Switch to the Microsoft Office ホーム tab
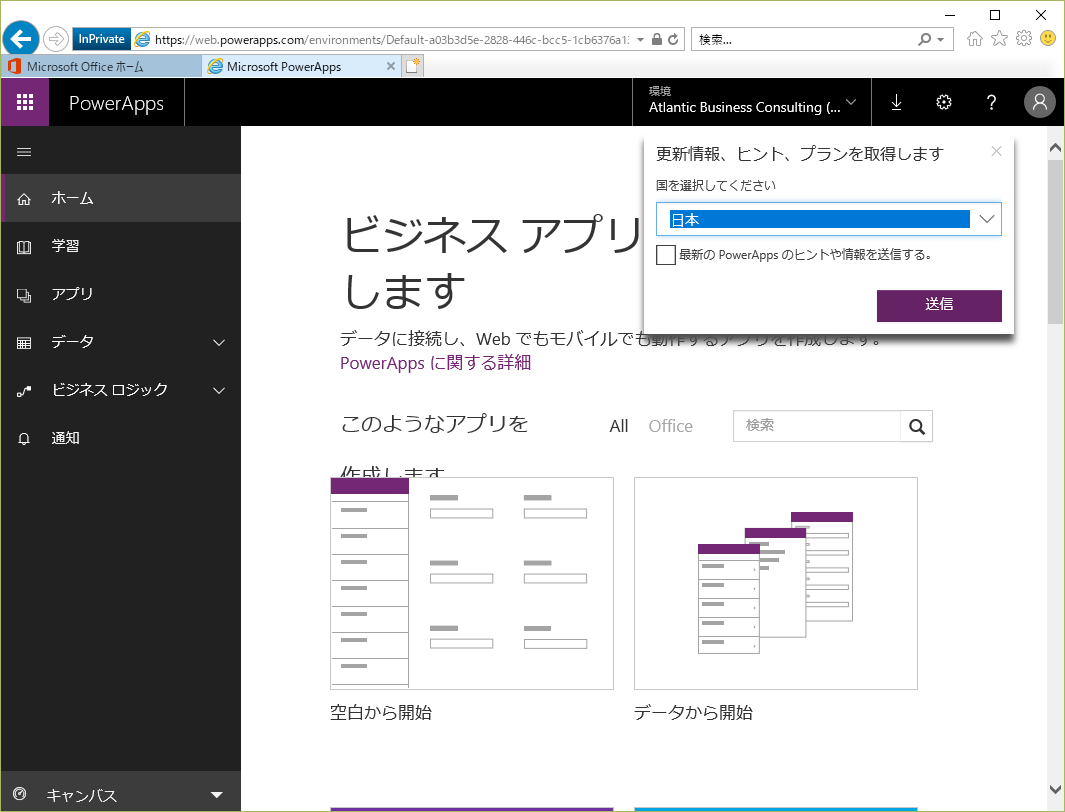This screenshot has height=812, width=1065. (102, 66)
